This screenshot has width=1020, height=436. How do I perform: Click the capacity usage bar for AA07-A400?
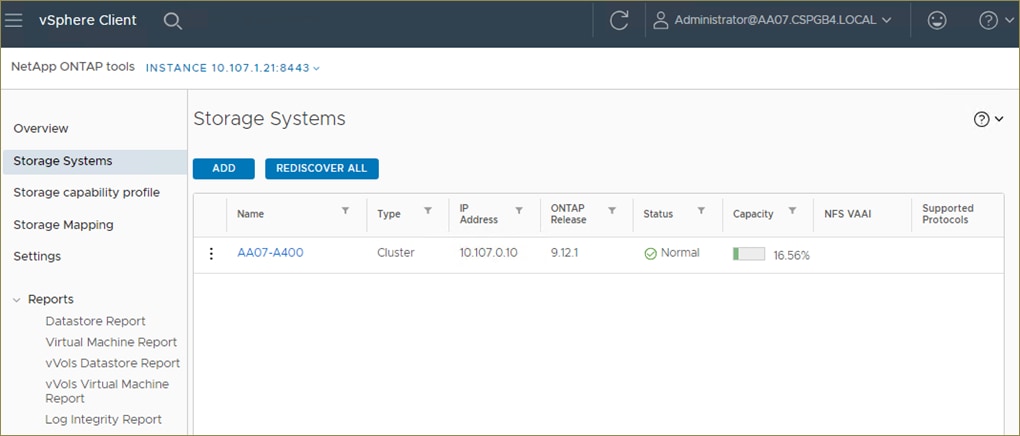pos(749,254)
